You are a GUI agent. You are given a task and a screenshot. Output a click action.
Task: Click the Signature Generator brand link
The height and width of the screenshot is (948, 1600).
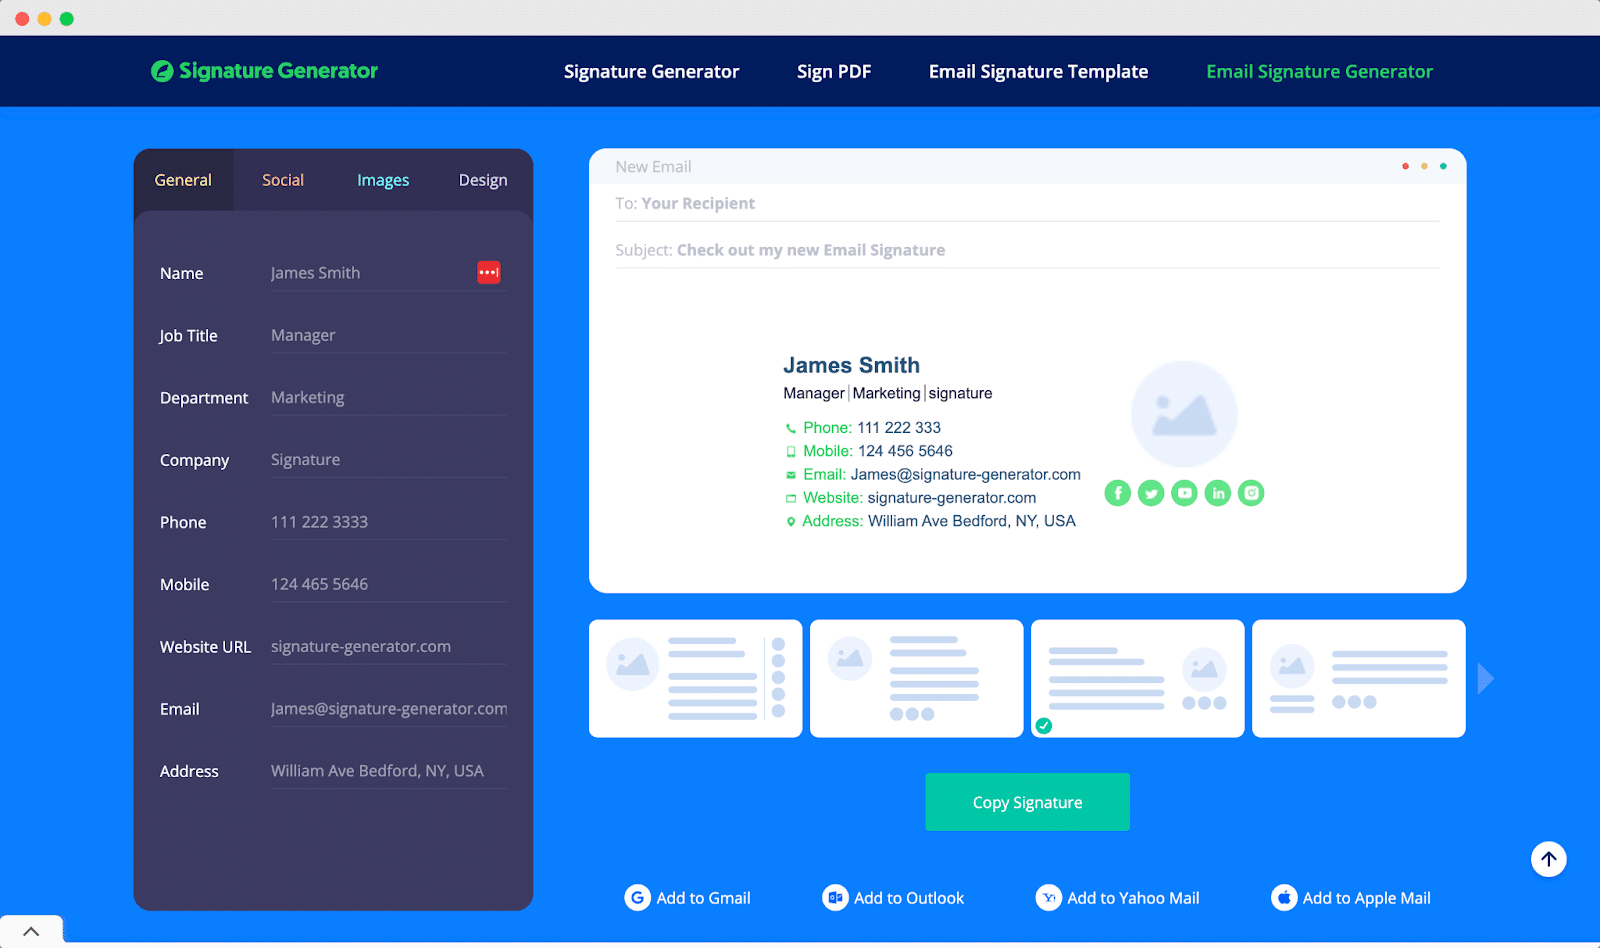265,71
